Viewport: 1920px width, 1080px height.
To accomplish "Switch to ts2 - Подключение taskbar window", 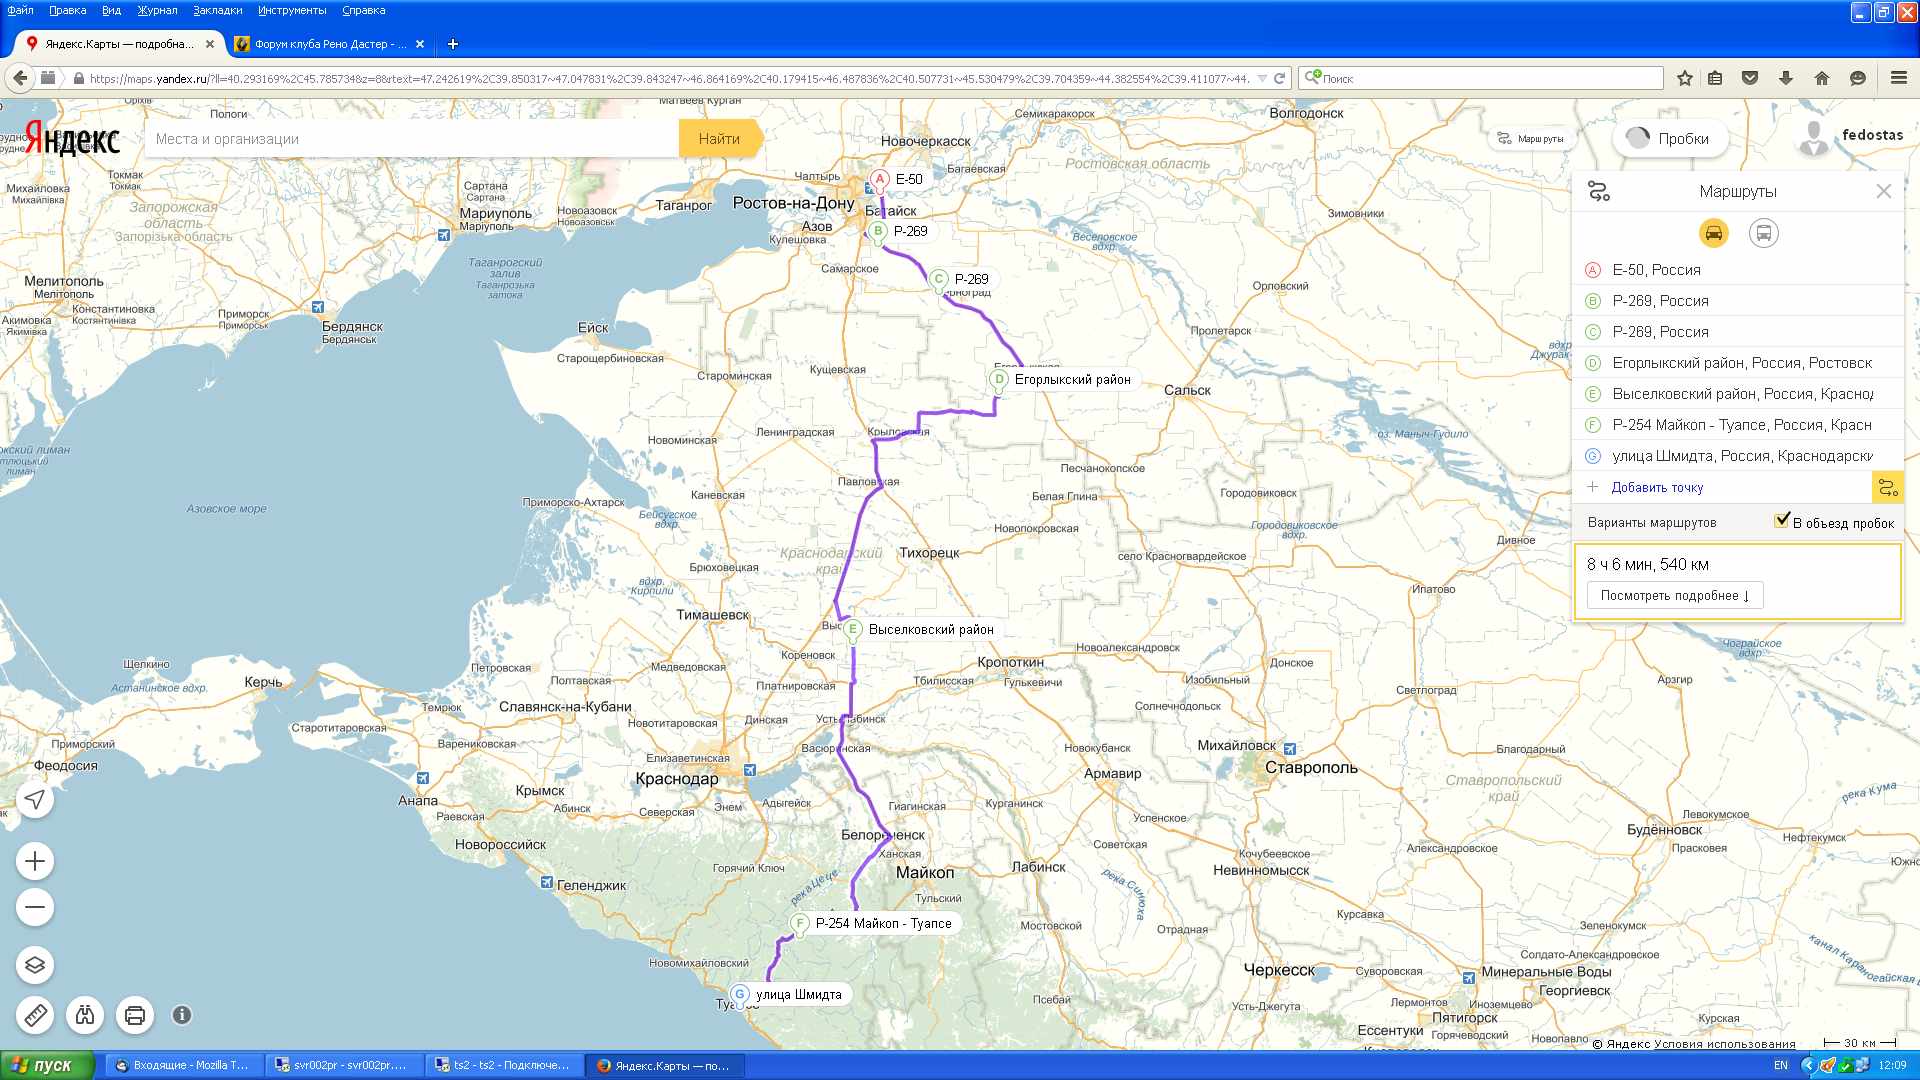I will click(x=504, y=1065).
